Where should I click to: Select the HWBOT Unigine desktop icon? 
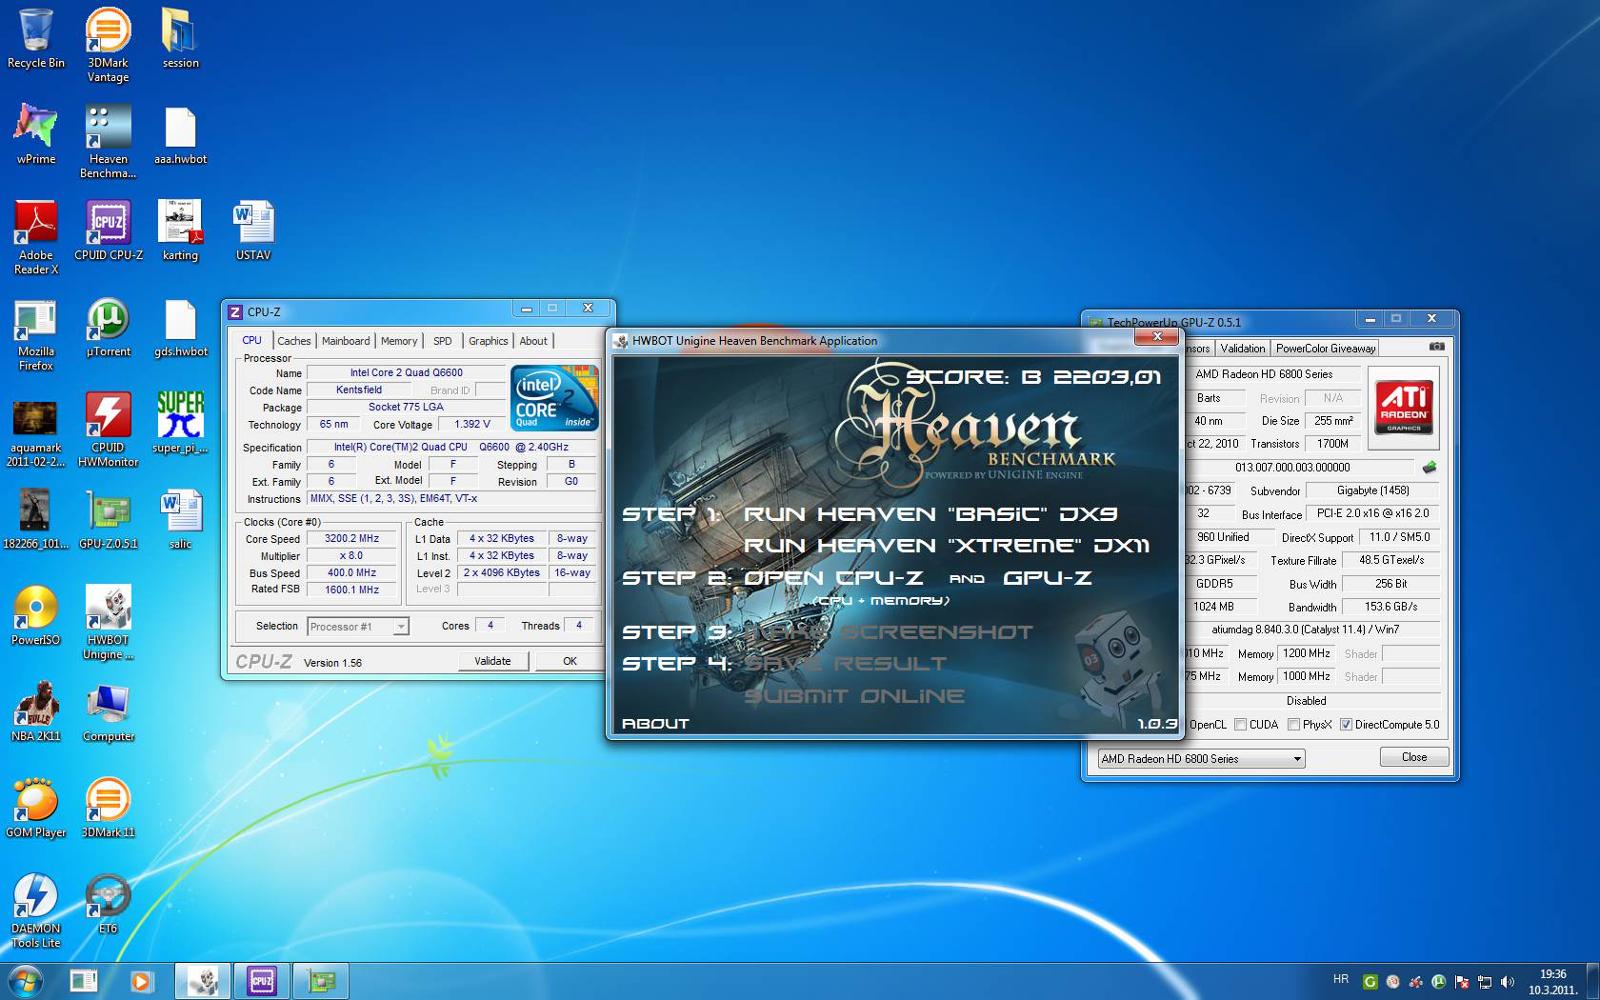108,622
